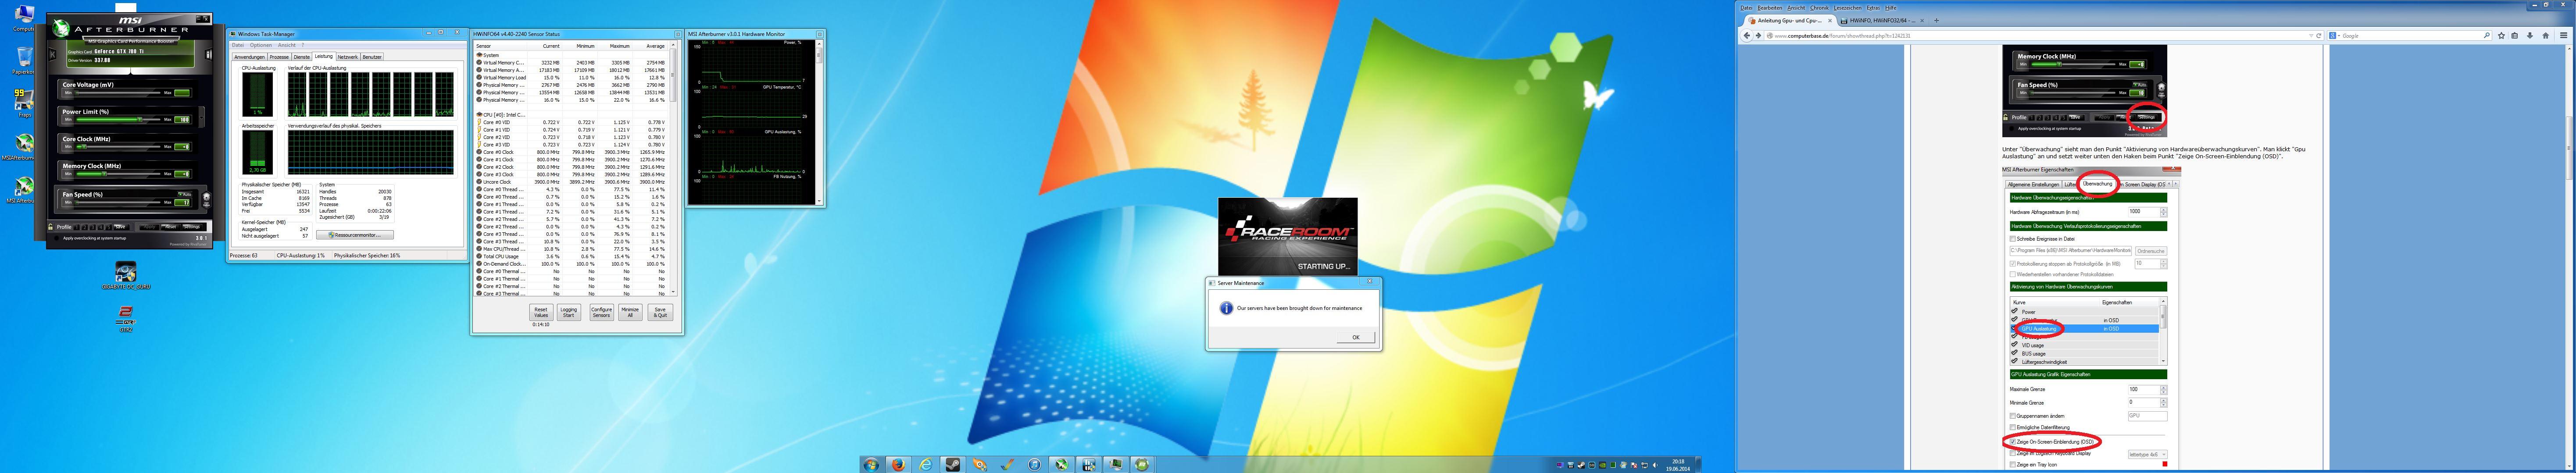The image size is (2576, 473).
Task: Click Configure Sensors in HWiNFO64
Action: [x=601, y=312]
